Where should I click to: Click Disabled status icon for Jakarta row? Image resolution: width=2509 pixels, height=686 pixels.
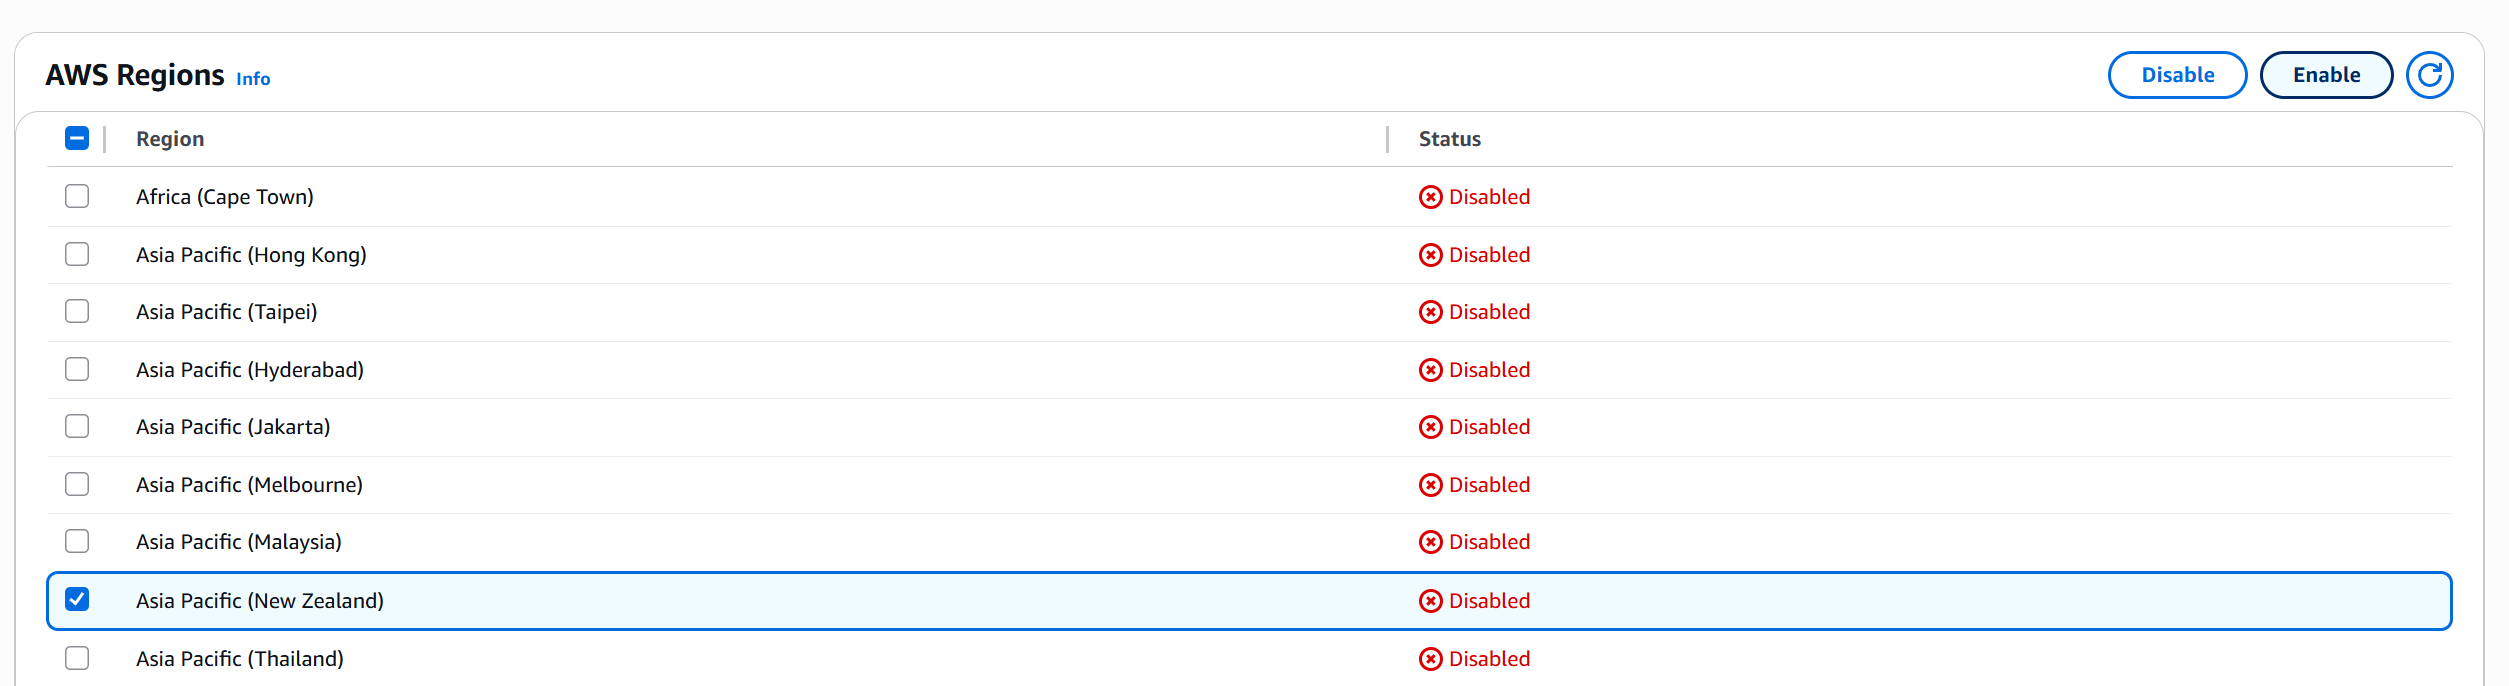tap(1430, 427)
